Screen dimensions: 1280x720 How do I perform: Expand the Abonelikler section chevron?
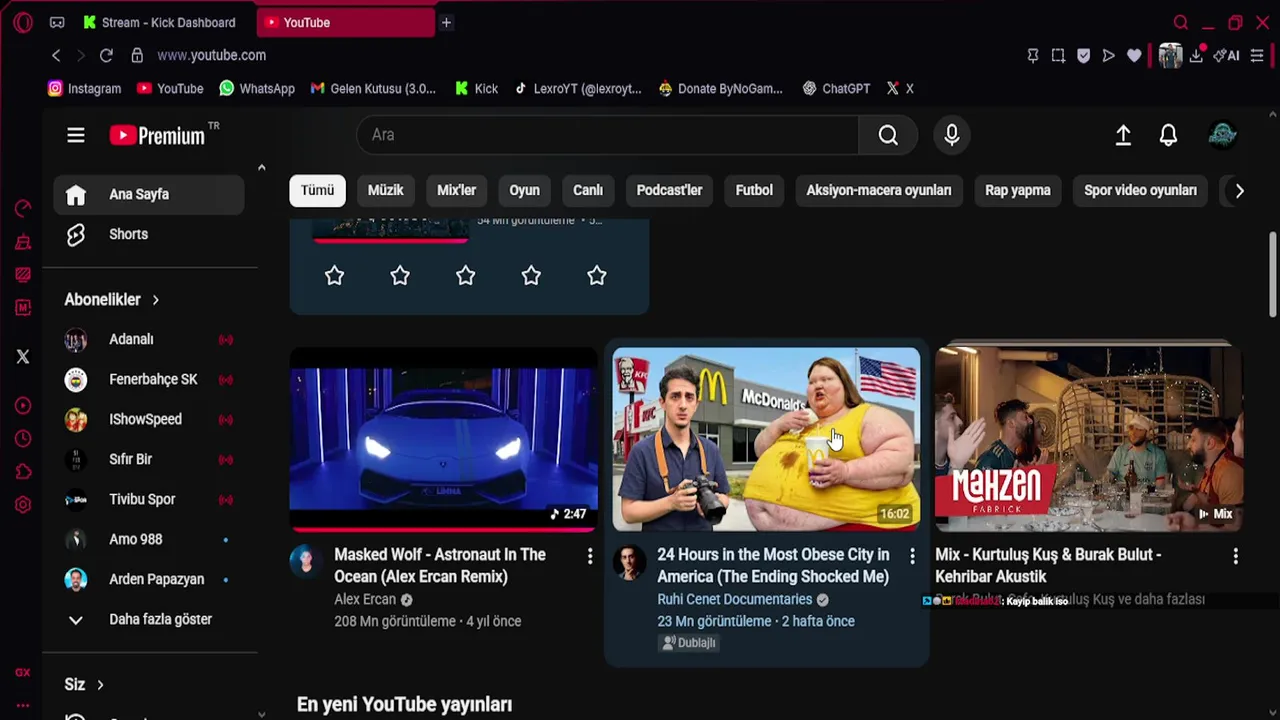[x=155, y=300]
